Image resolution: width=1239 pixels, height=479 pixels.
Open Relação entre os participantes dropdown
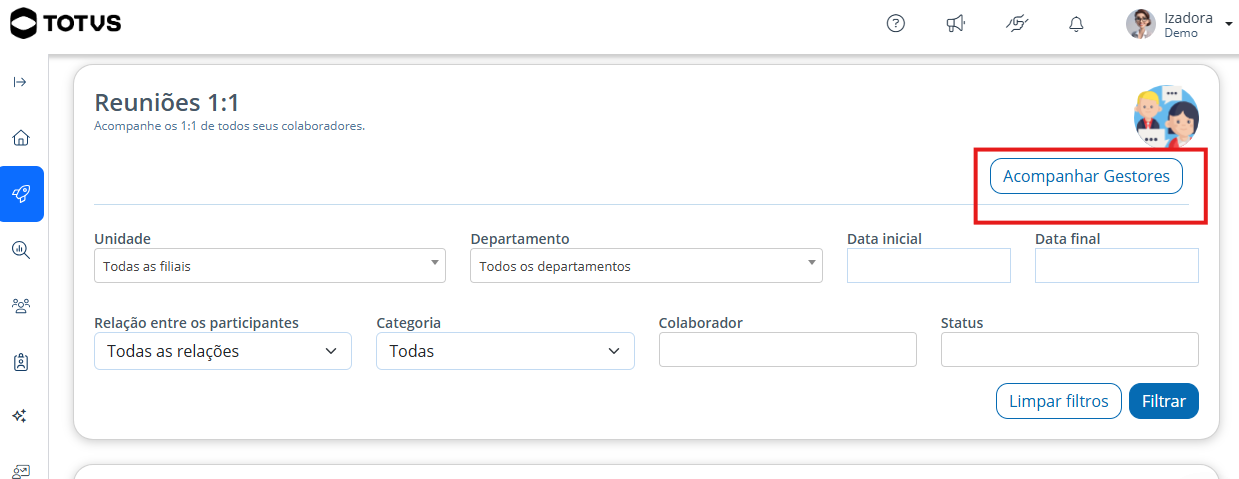pos(223,351)
